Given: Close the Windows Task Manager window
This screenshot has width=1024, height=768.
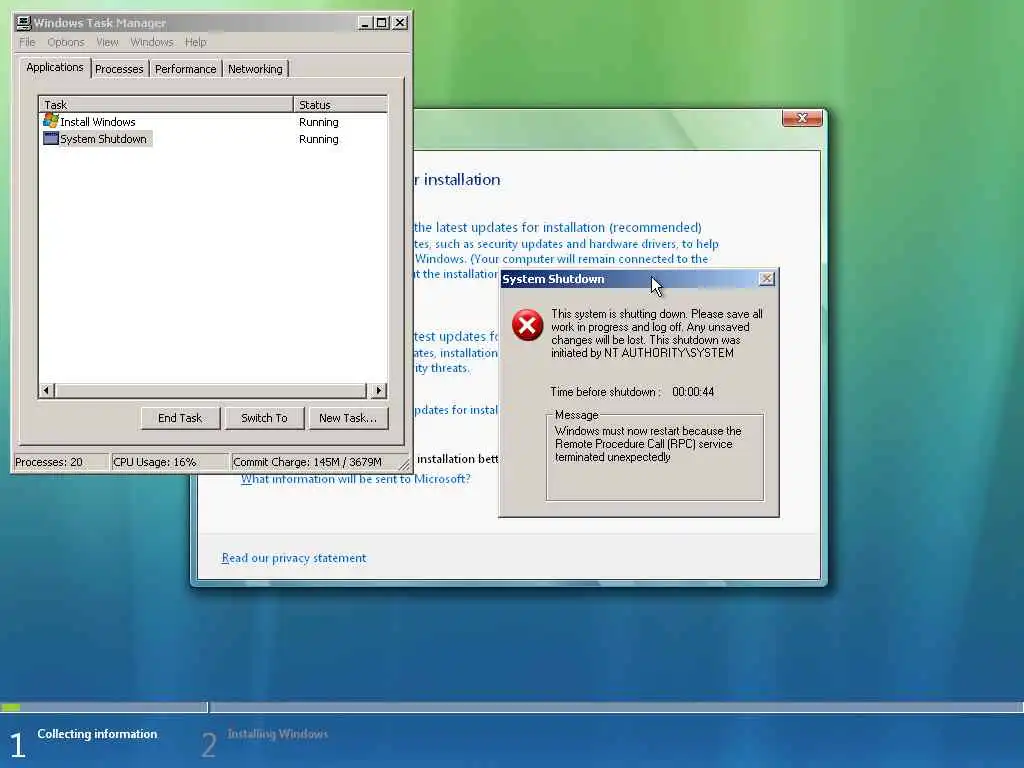Looking at the screenshot, I should tap(400, 23).
